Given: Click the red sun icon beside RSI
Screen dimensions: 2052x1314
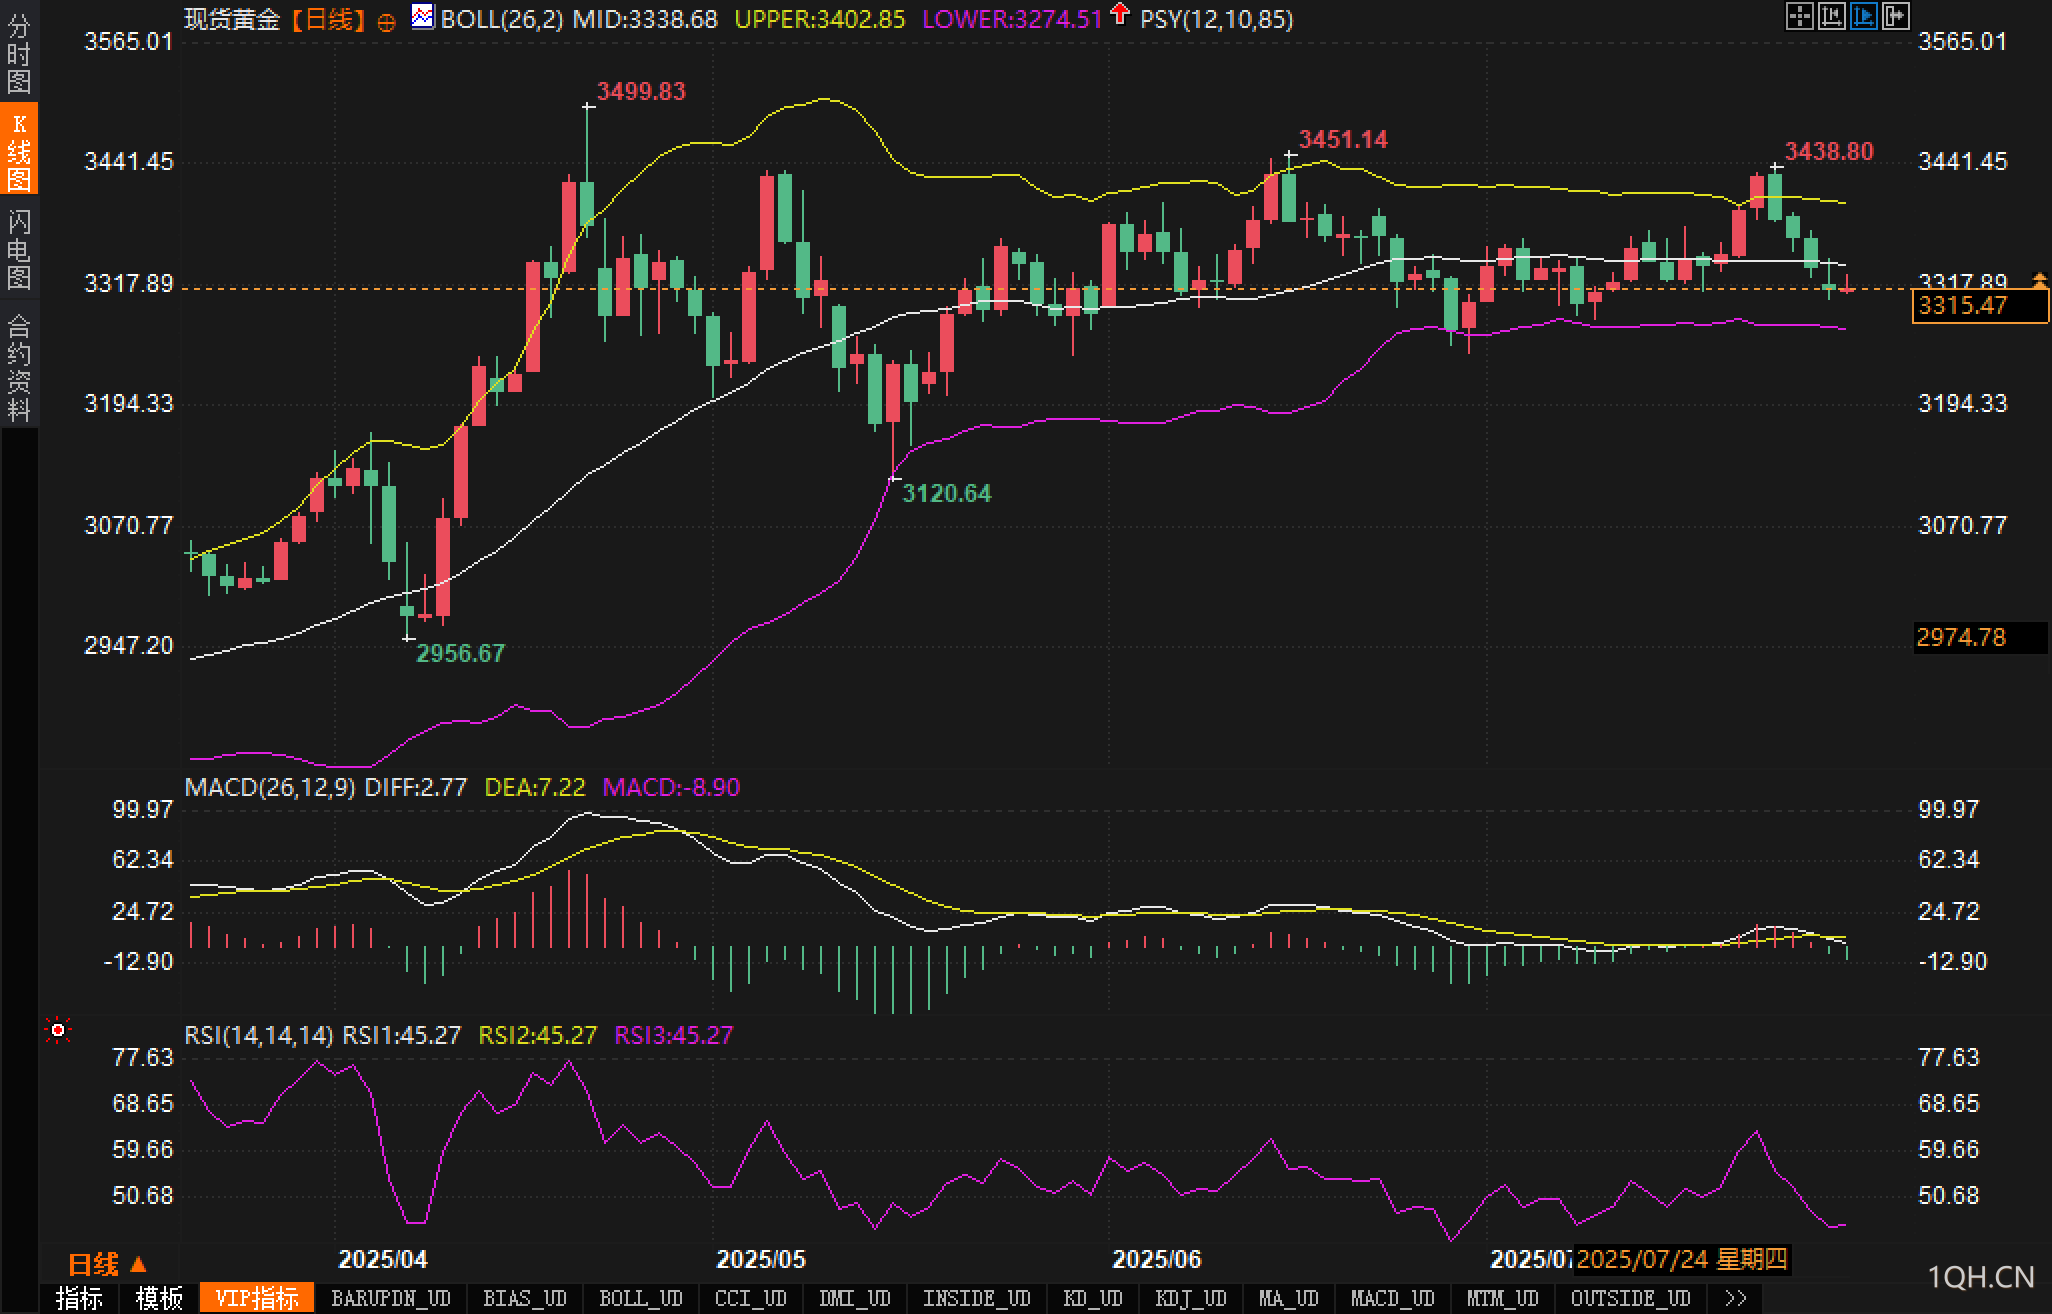Looking at the screenshot, I should 58,1029.
